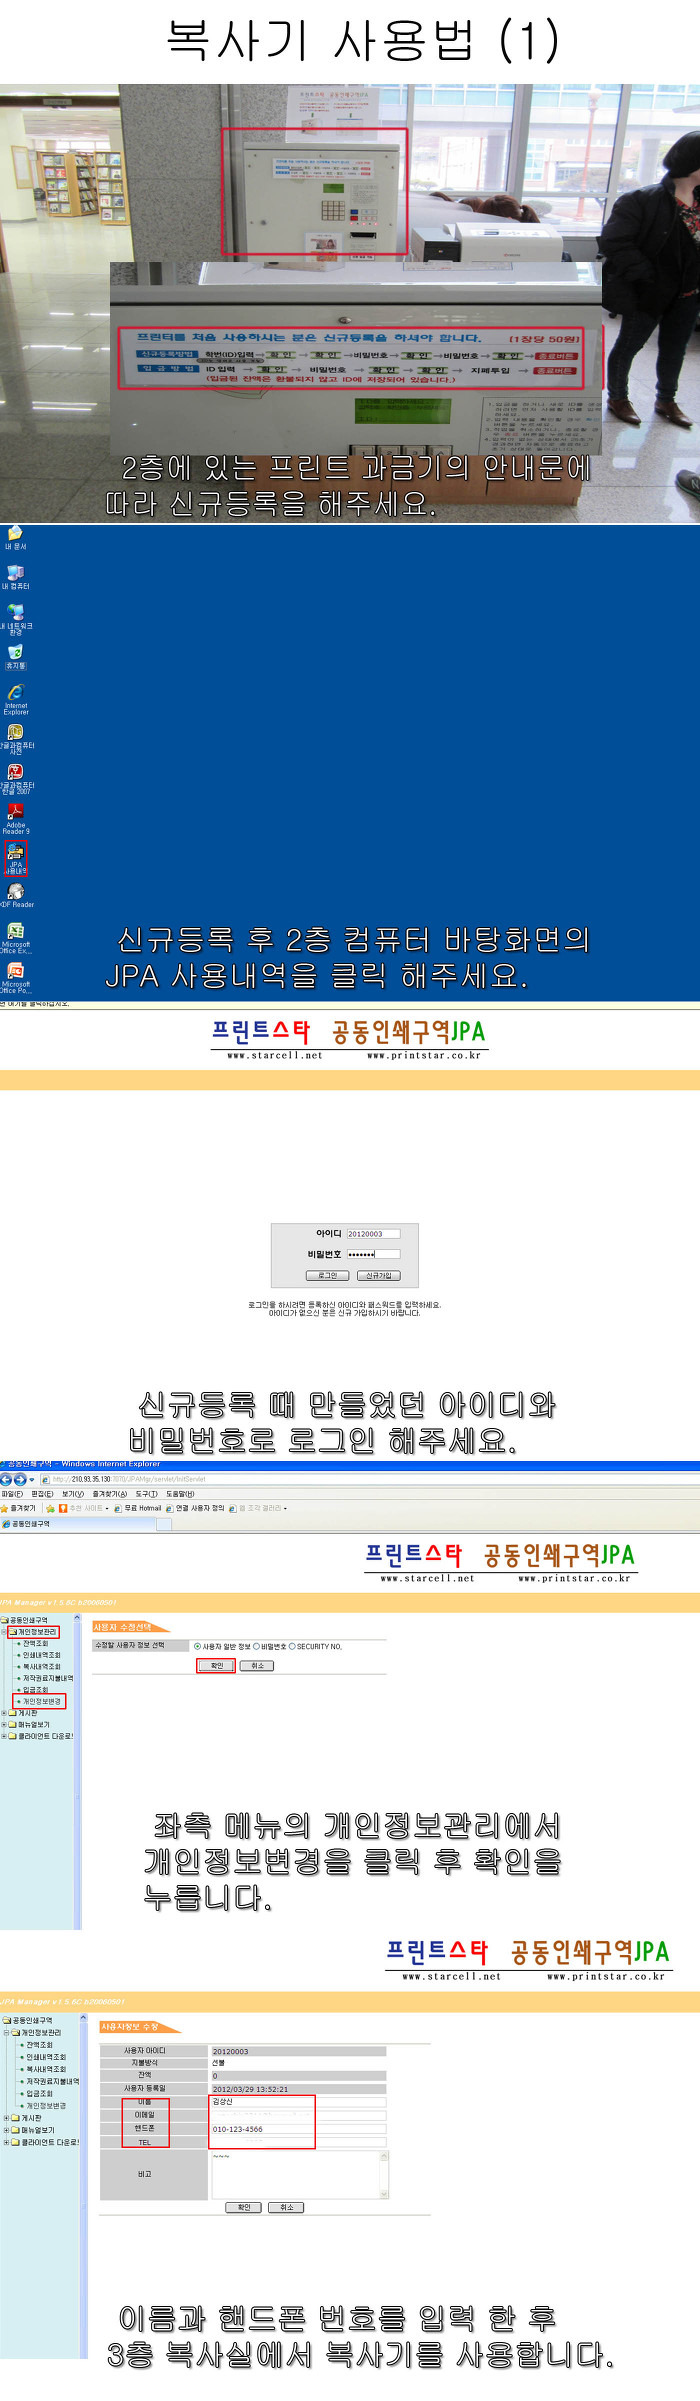Select 잔액조회 in the upper tree
Screen dimensions: 700x2401
[x=35, y=1644]
